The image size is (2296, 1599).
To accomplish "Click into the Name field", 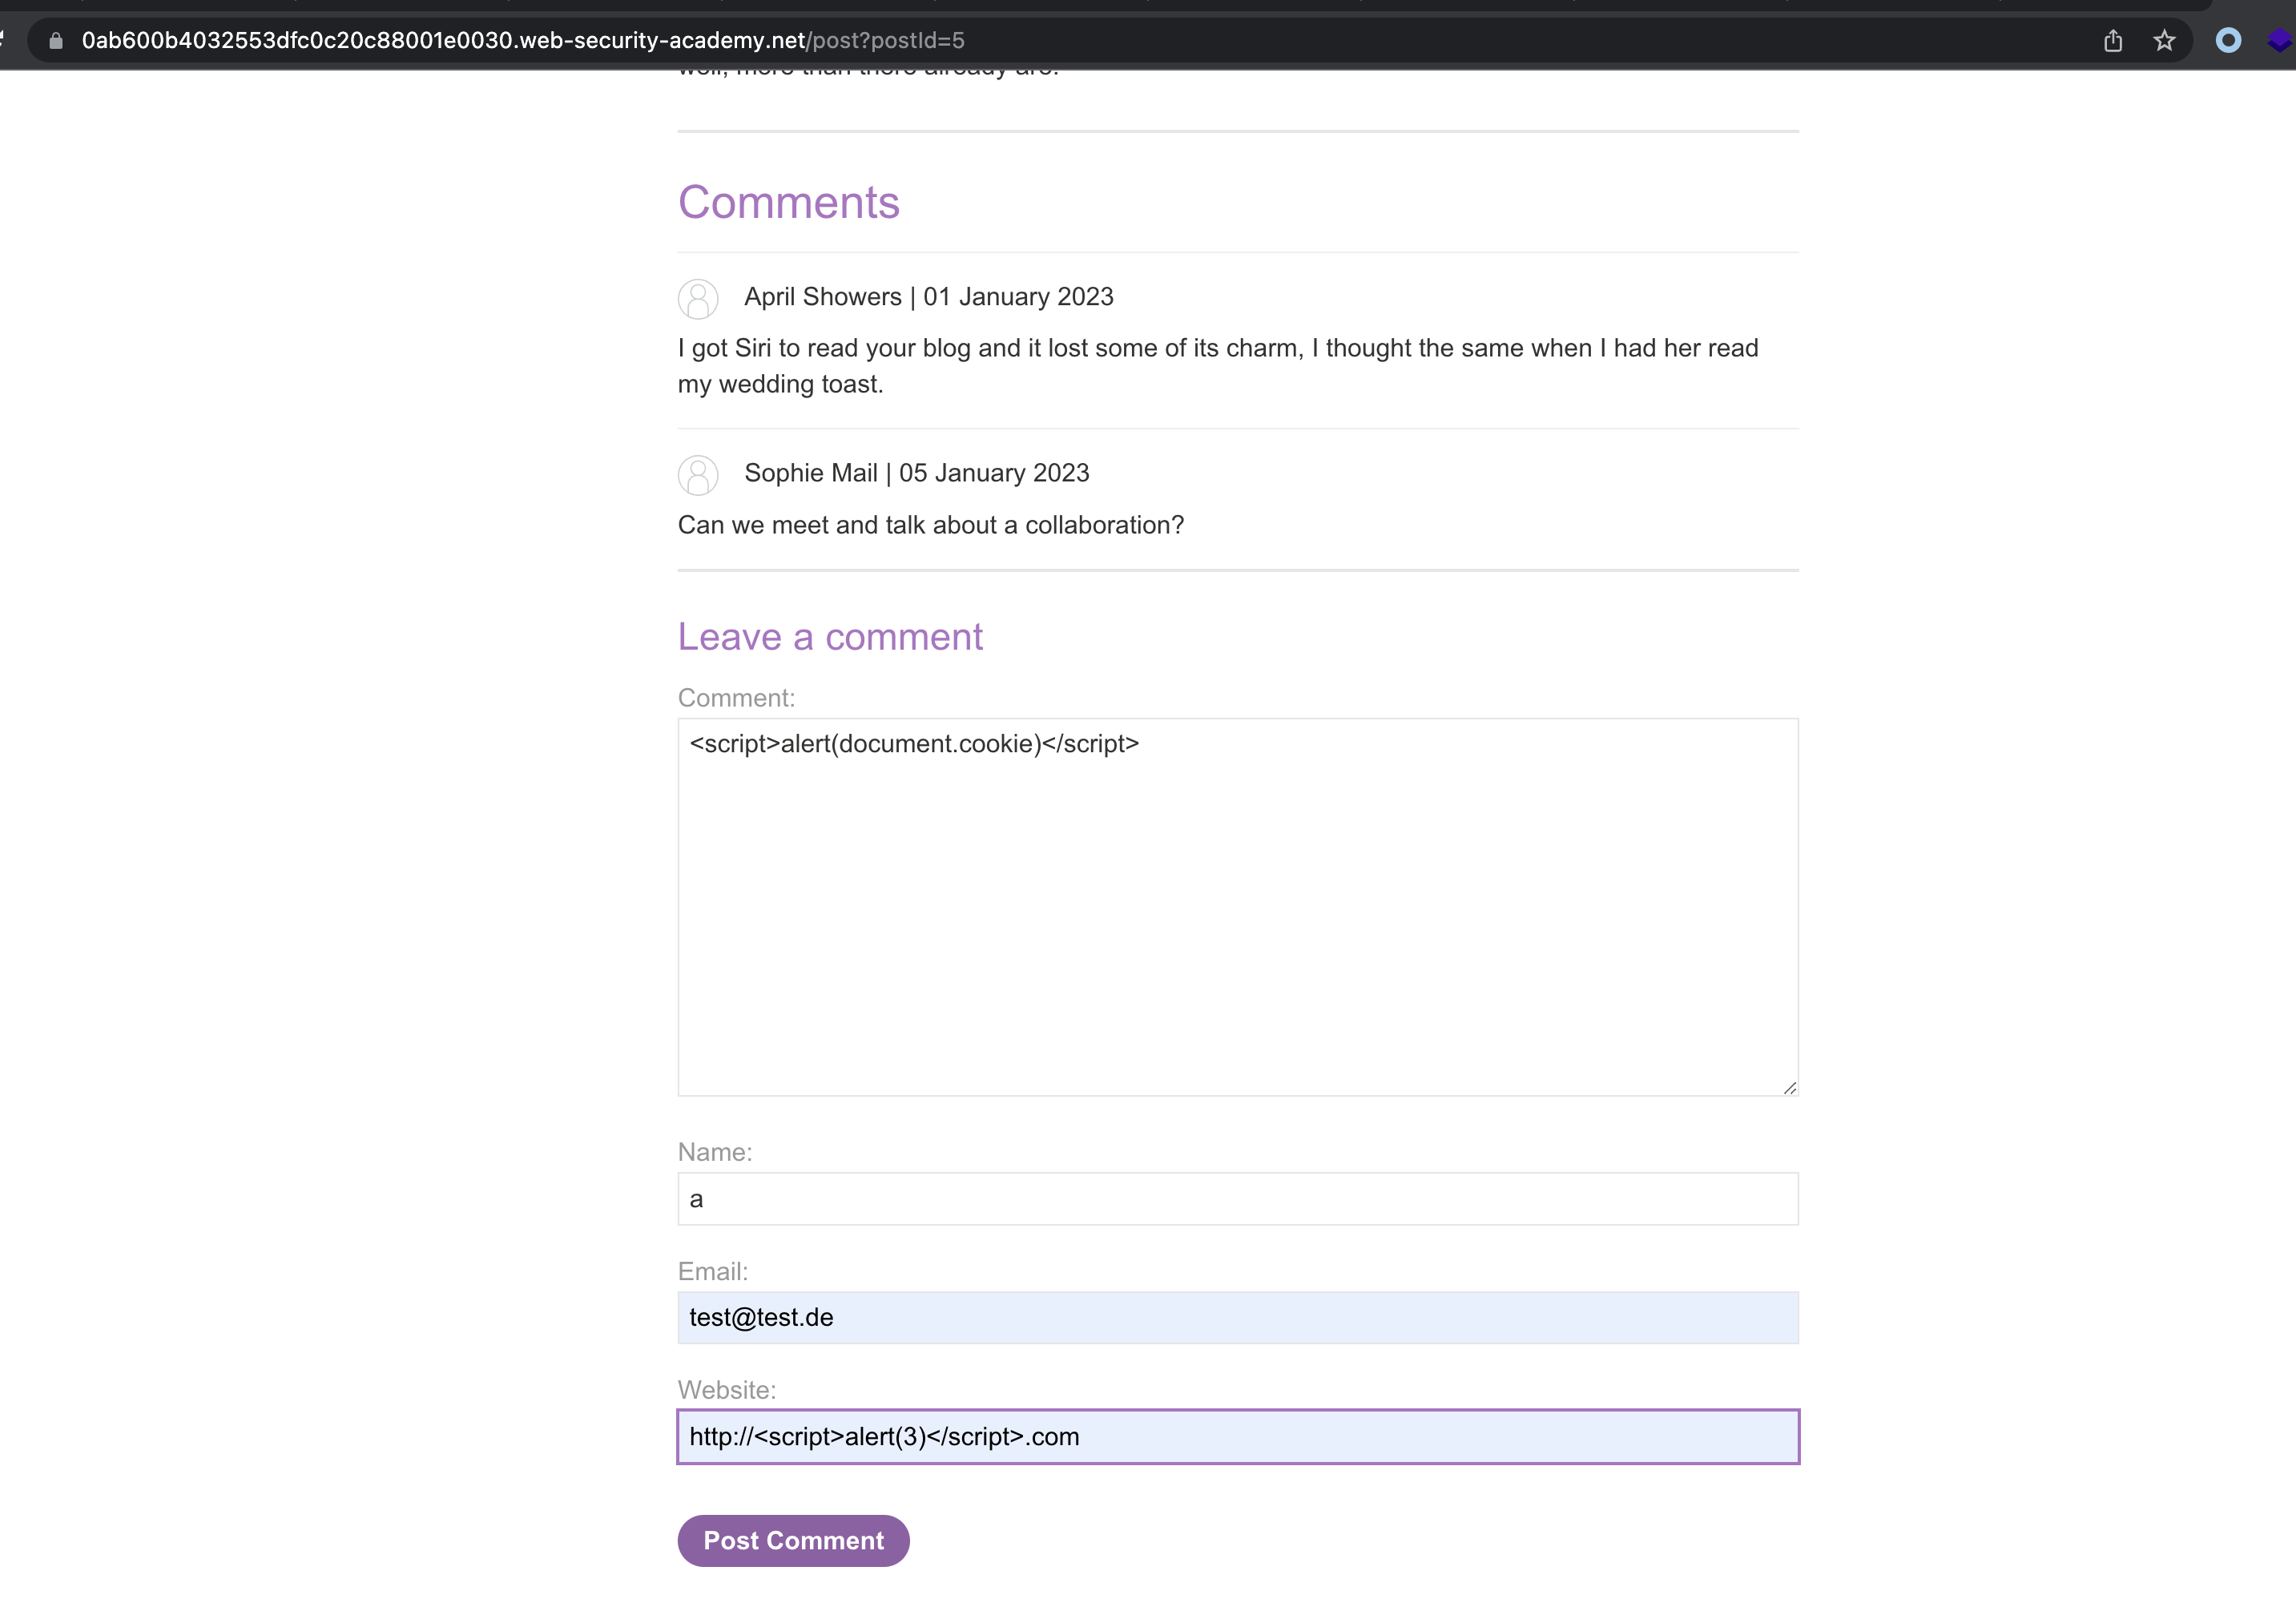I will [1237, 1199].
